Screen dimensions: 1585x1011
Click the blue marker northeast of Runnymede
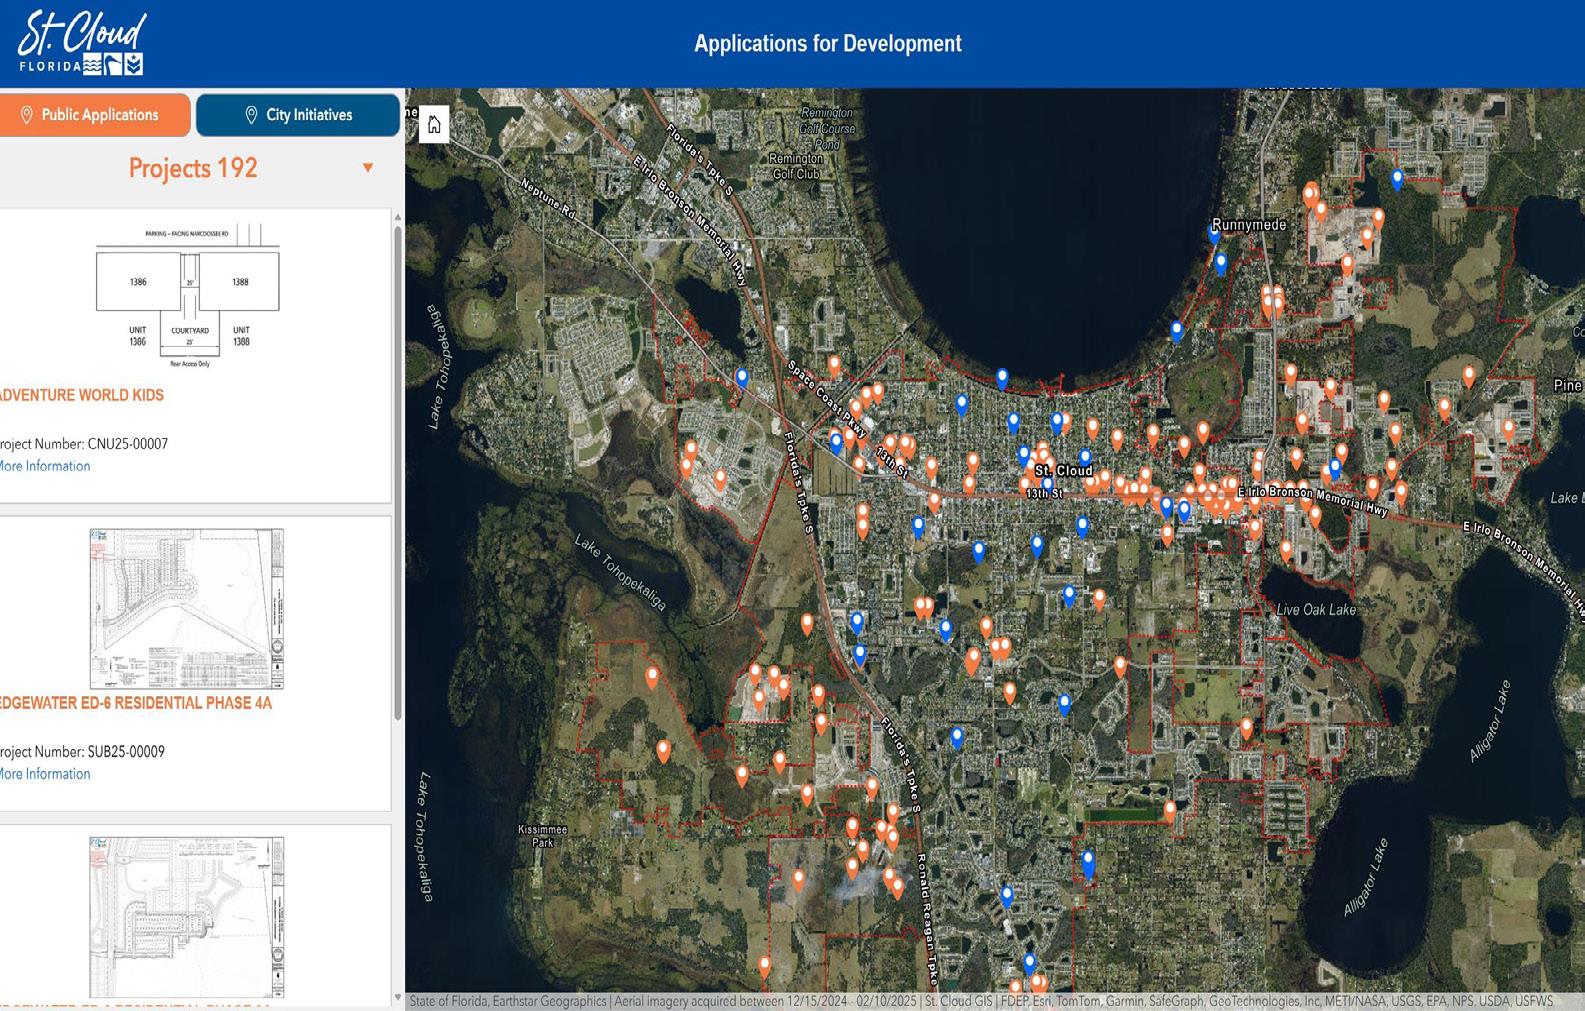coord(1397,179)
